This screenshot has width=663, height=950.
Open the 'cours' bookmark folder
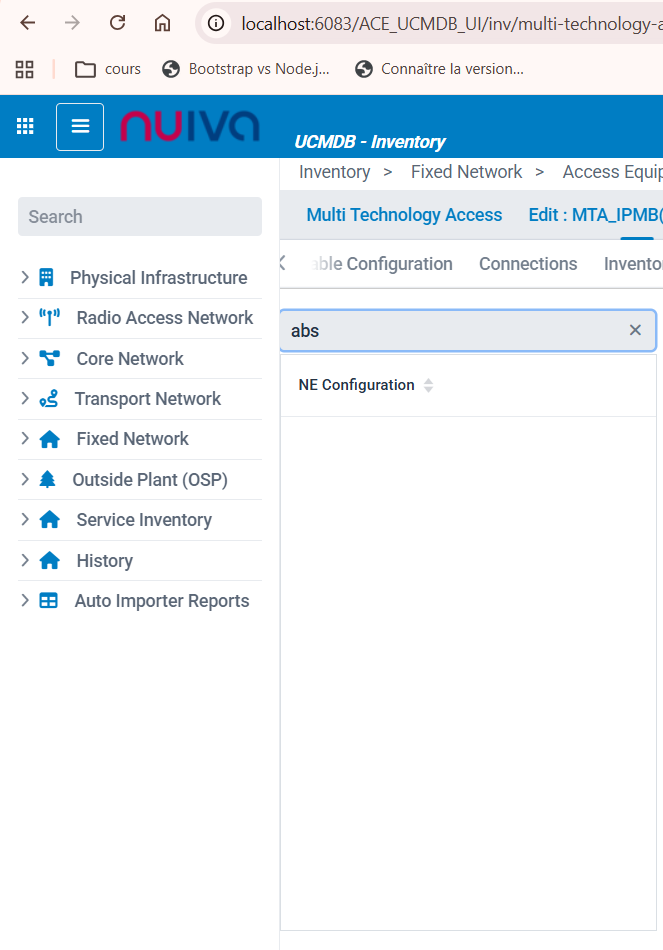[x=108, y=69]
